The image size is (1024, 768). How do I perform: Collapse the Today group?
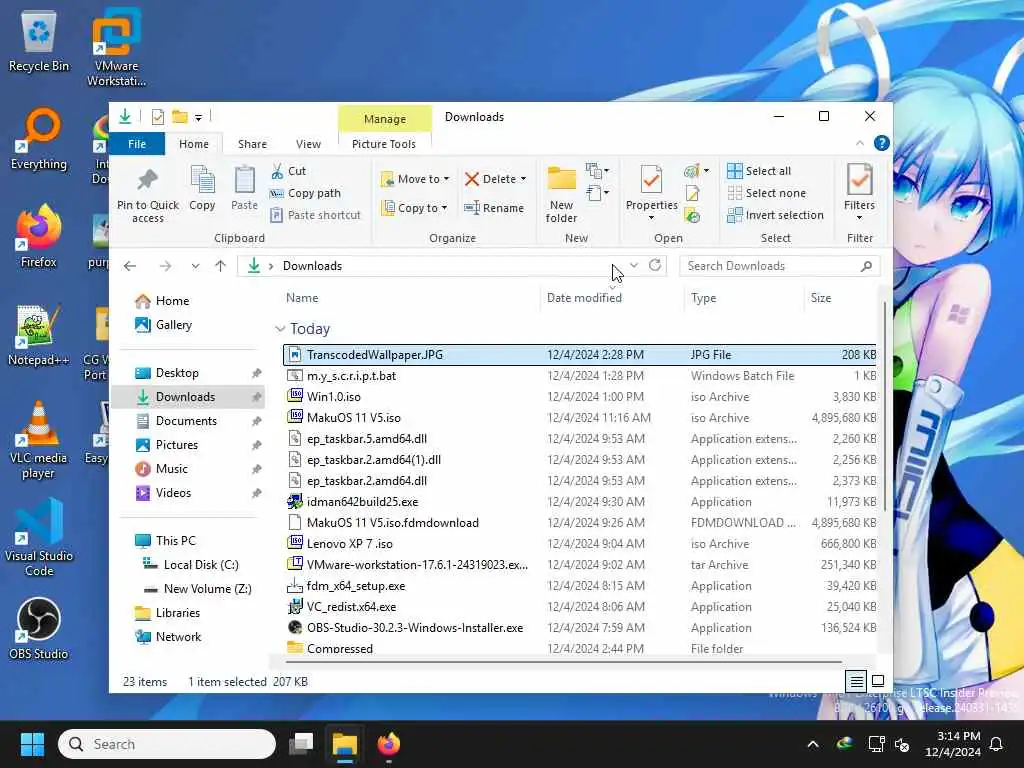point(280,328)
